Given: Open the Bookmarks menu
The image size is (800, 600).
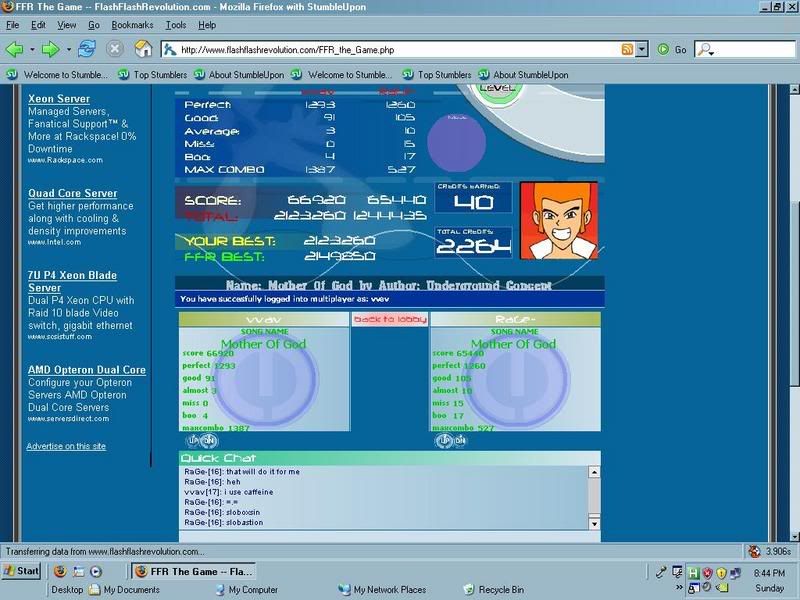Looking at the screenshot, I should click(132, 24).
